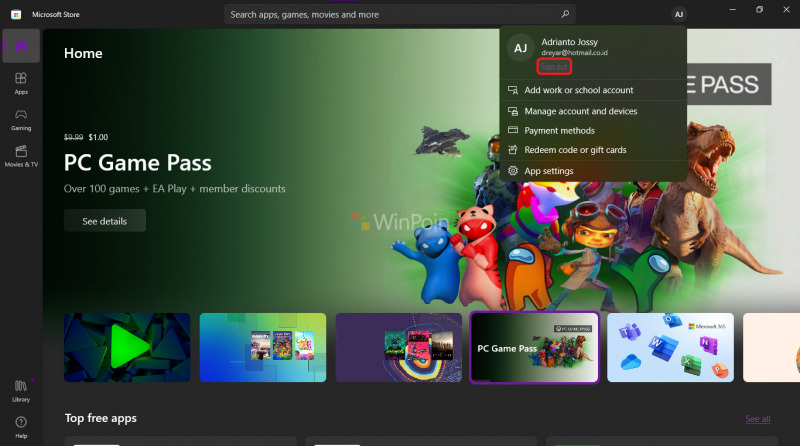
Task: Select the Microsoft 365 thumbnail
Action: (x=670, y=348)
